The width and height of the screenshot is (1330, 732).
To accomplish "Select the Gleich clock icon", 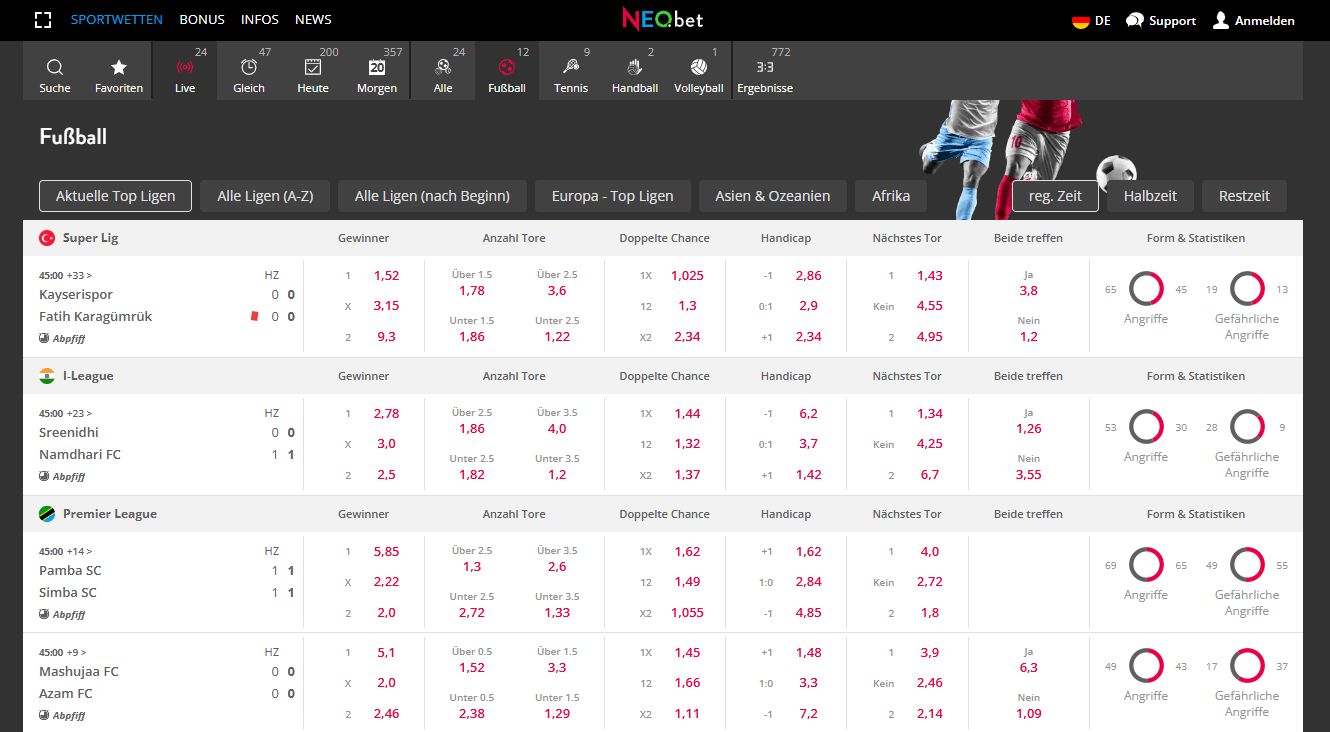I will click(x=249, y=67).
